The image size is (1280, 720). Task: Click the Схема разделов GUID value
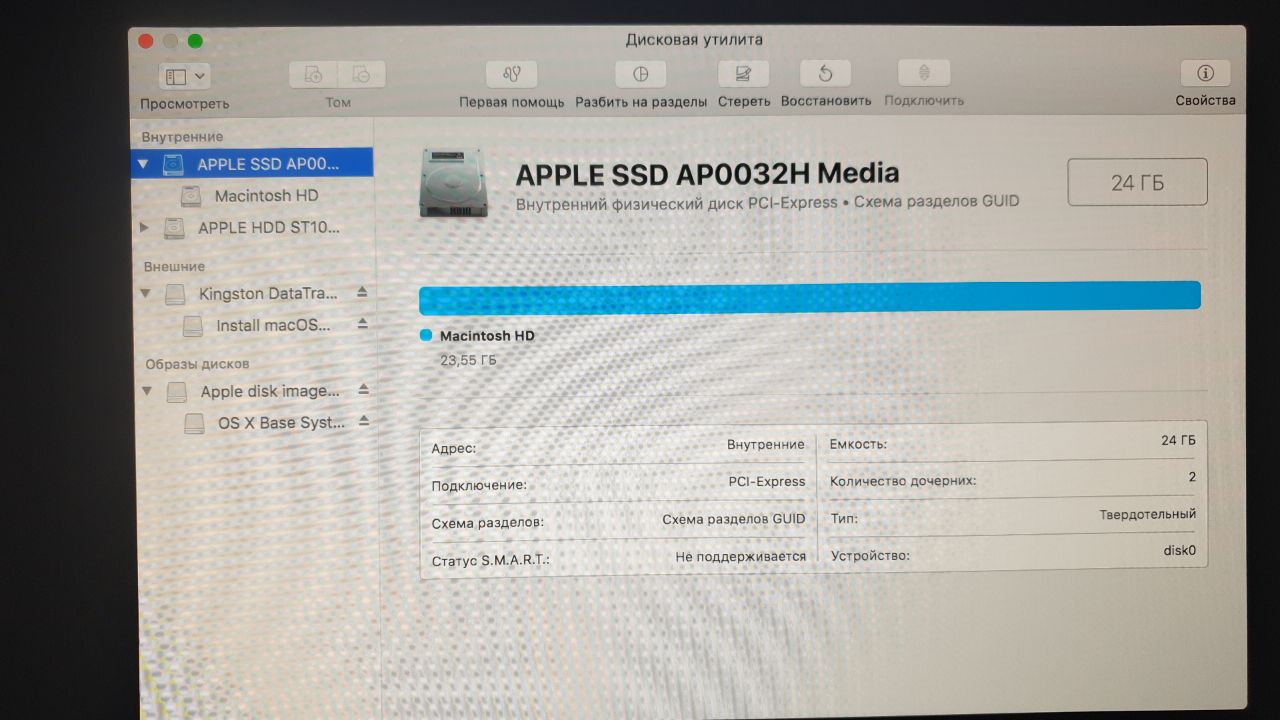coord(733,519)
